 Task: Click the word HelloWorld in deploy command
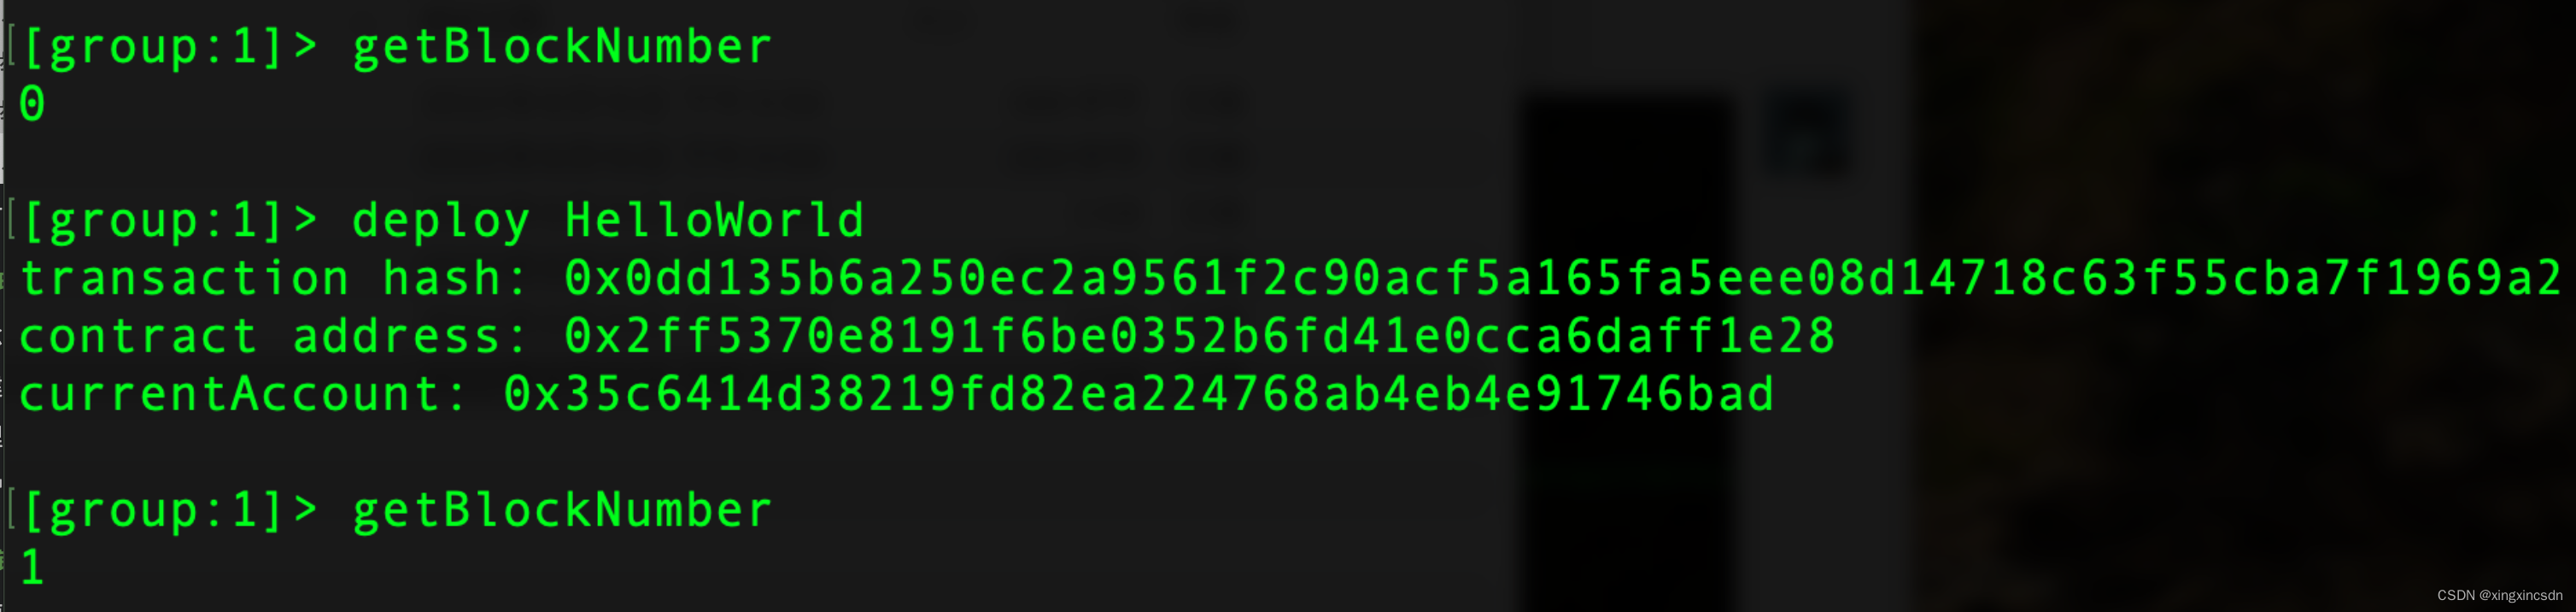coord(715,220)
